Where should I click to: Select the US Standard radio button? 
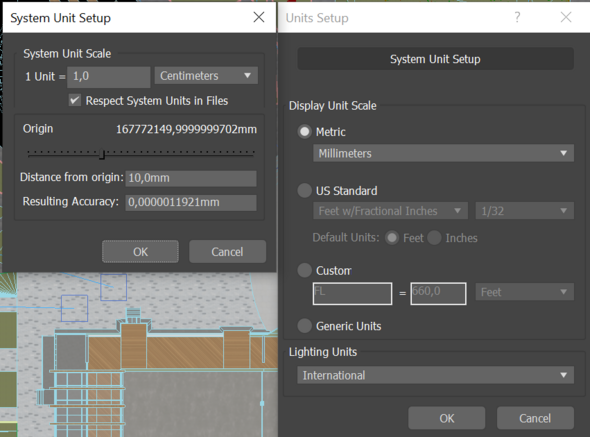[x=304, y=190]
